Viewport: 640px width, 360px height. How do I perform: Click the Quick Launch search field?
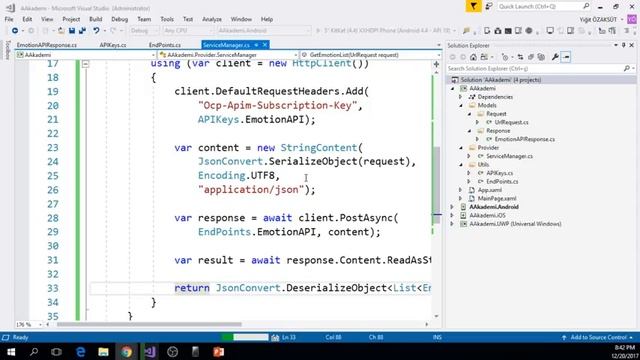pos(544,7)
